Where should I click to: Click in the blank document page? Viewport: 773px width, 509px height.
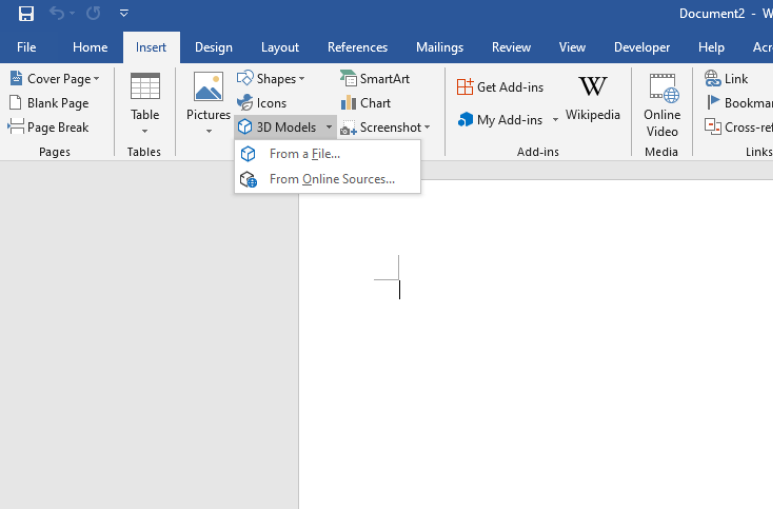pyautogui.click(x=536, y=345)
